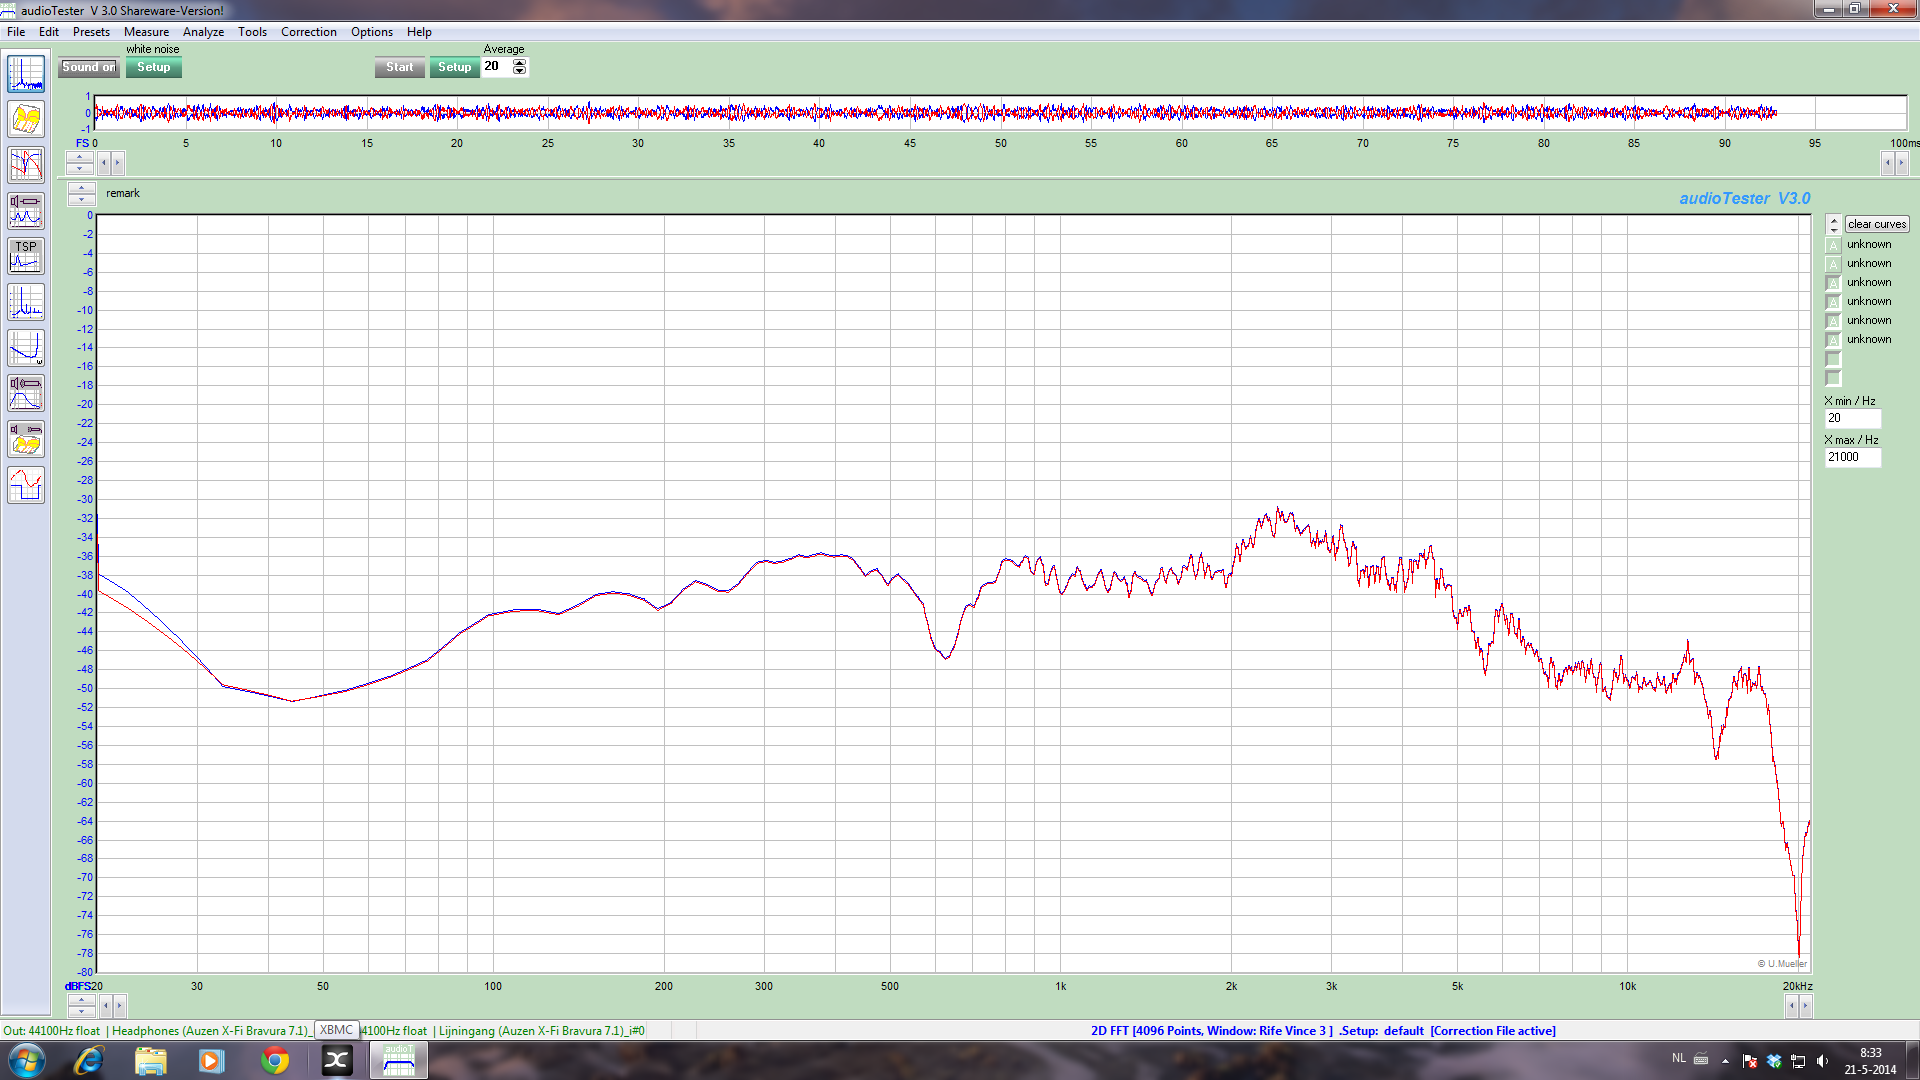This screenshot has width=1920, height=1080.
Task: Open the speaker waterfall measurement icon
Action: [26, 439]
